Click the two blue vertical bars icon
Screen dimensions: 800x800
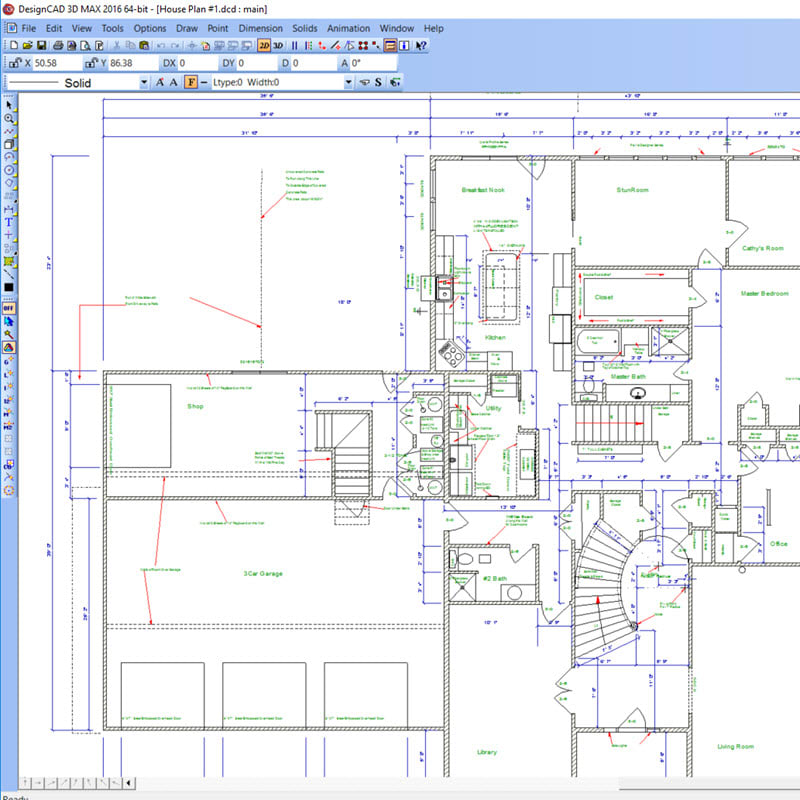point(294,45)
